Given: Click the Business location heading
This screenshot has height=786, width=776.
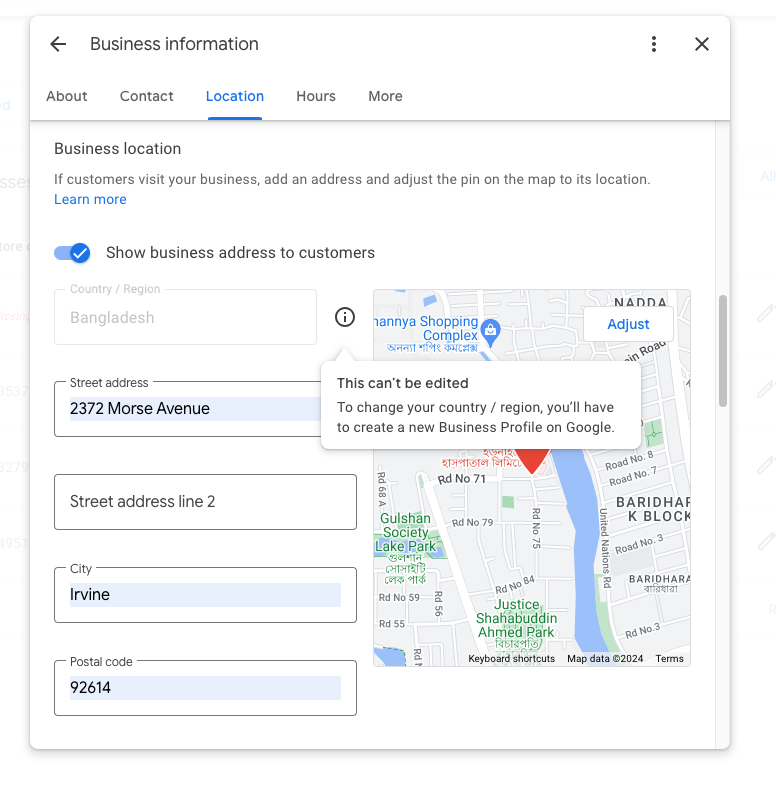Looking at the screenshot, I should [x=117, y=149].
